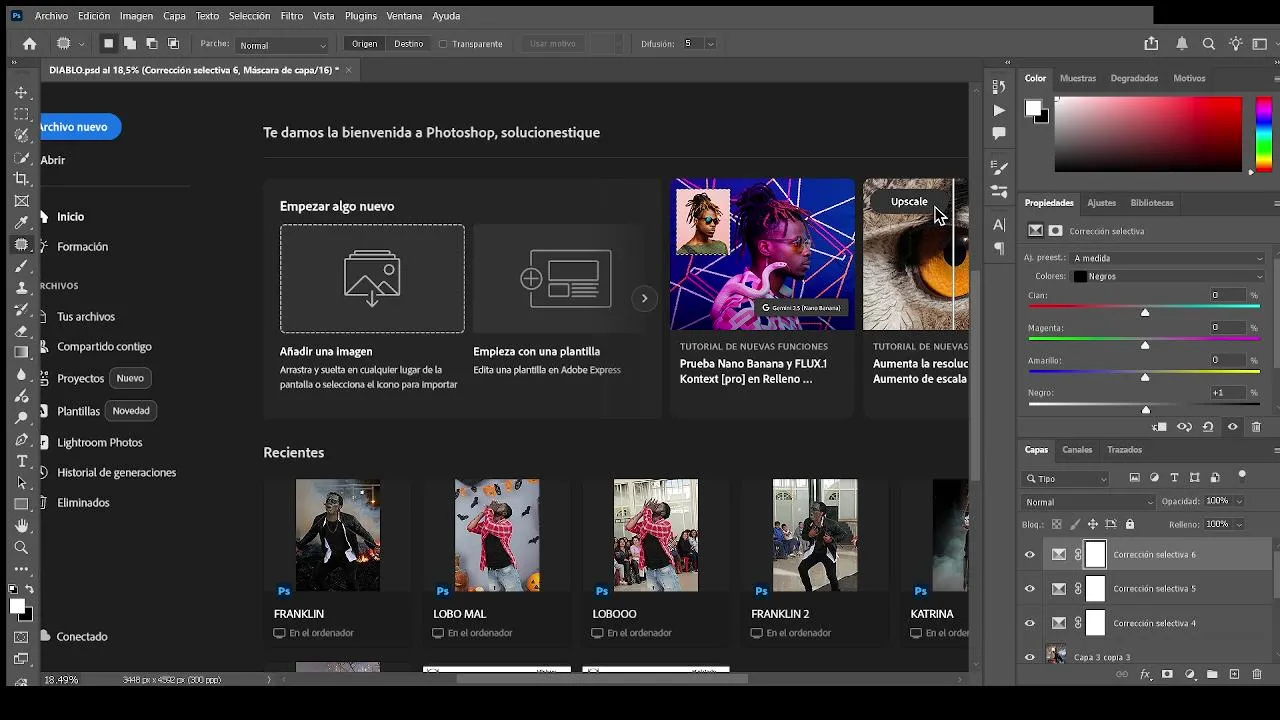Open Historial de generaciones in sidebar

point(116,472)
